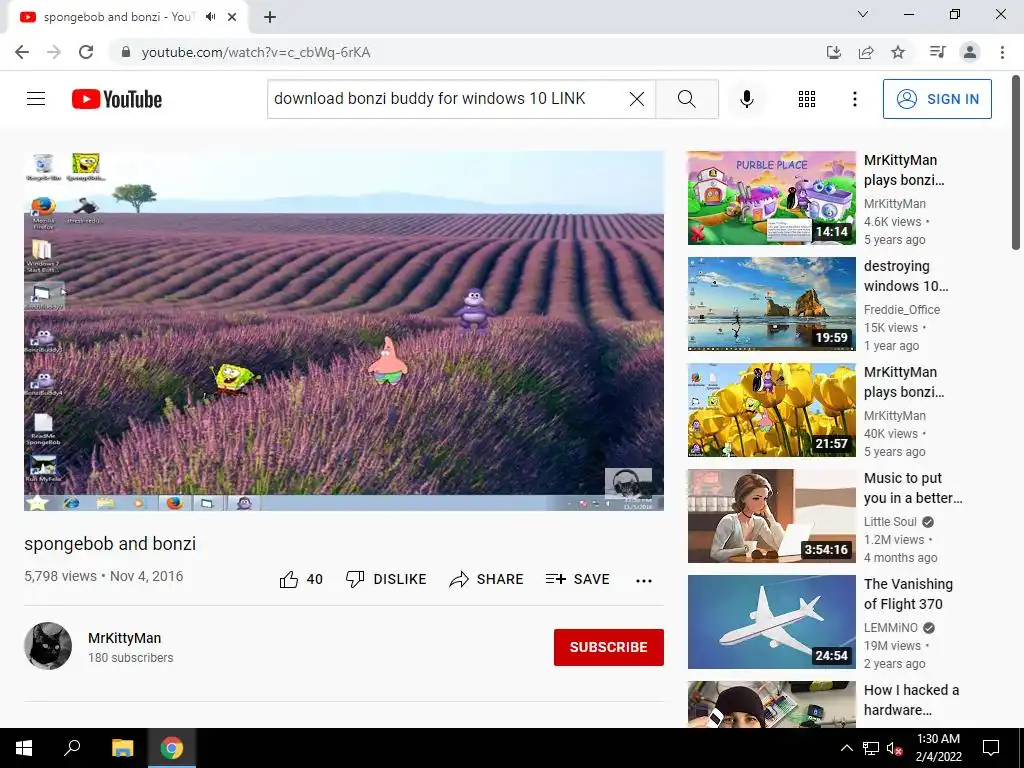Show hidden tray icons chevron

pos(846,748)
